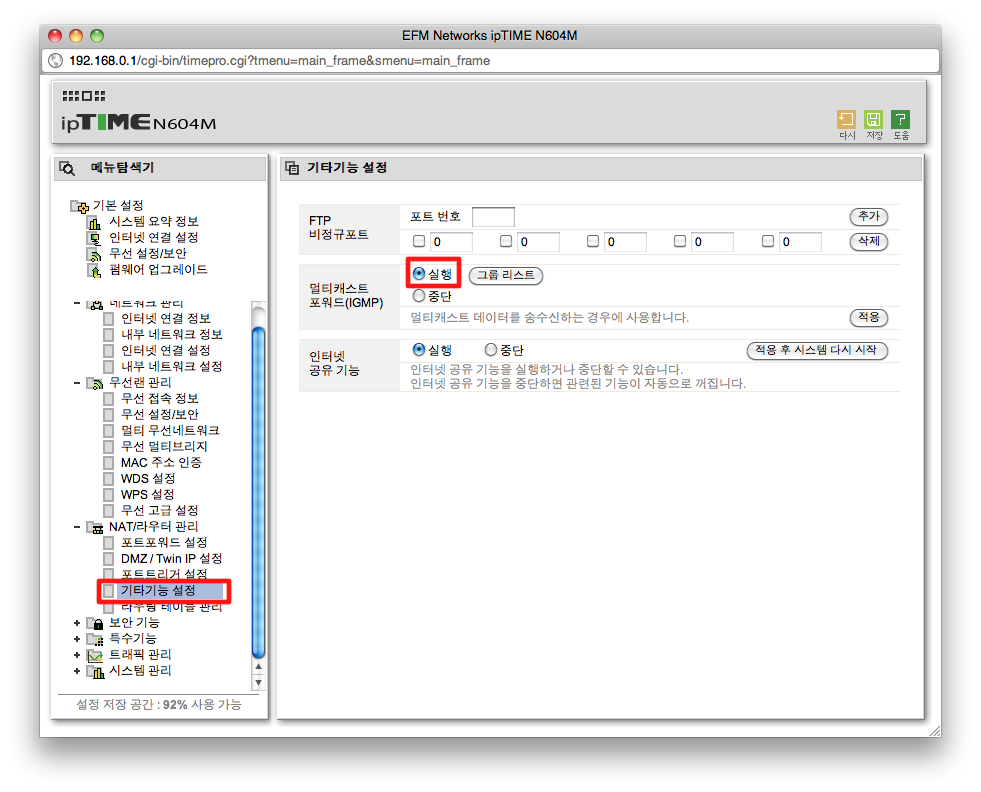Click the 추가 button

click(868, 216)
